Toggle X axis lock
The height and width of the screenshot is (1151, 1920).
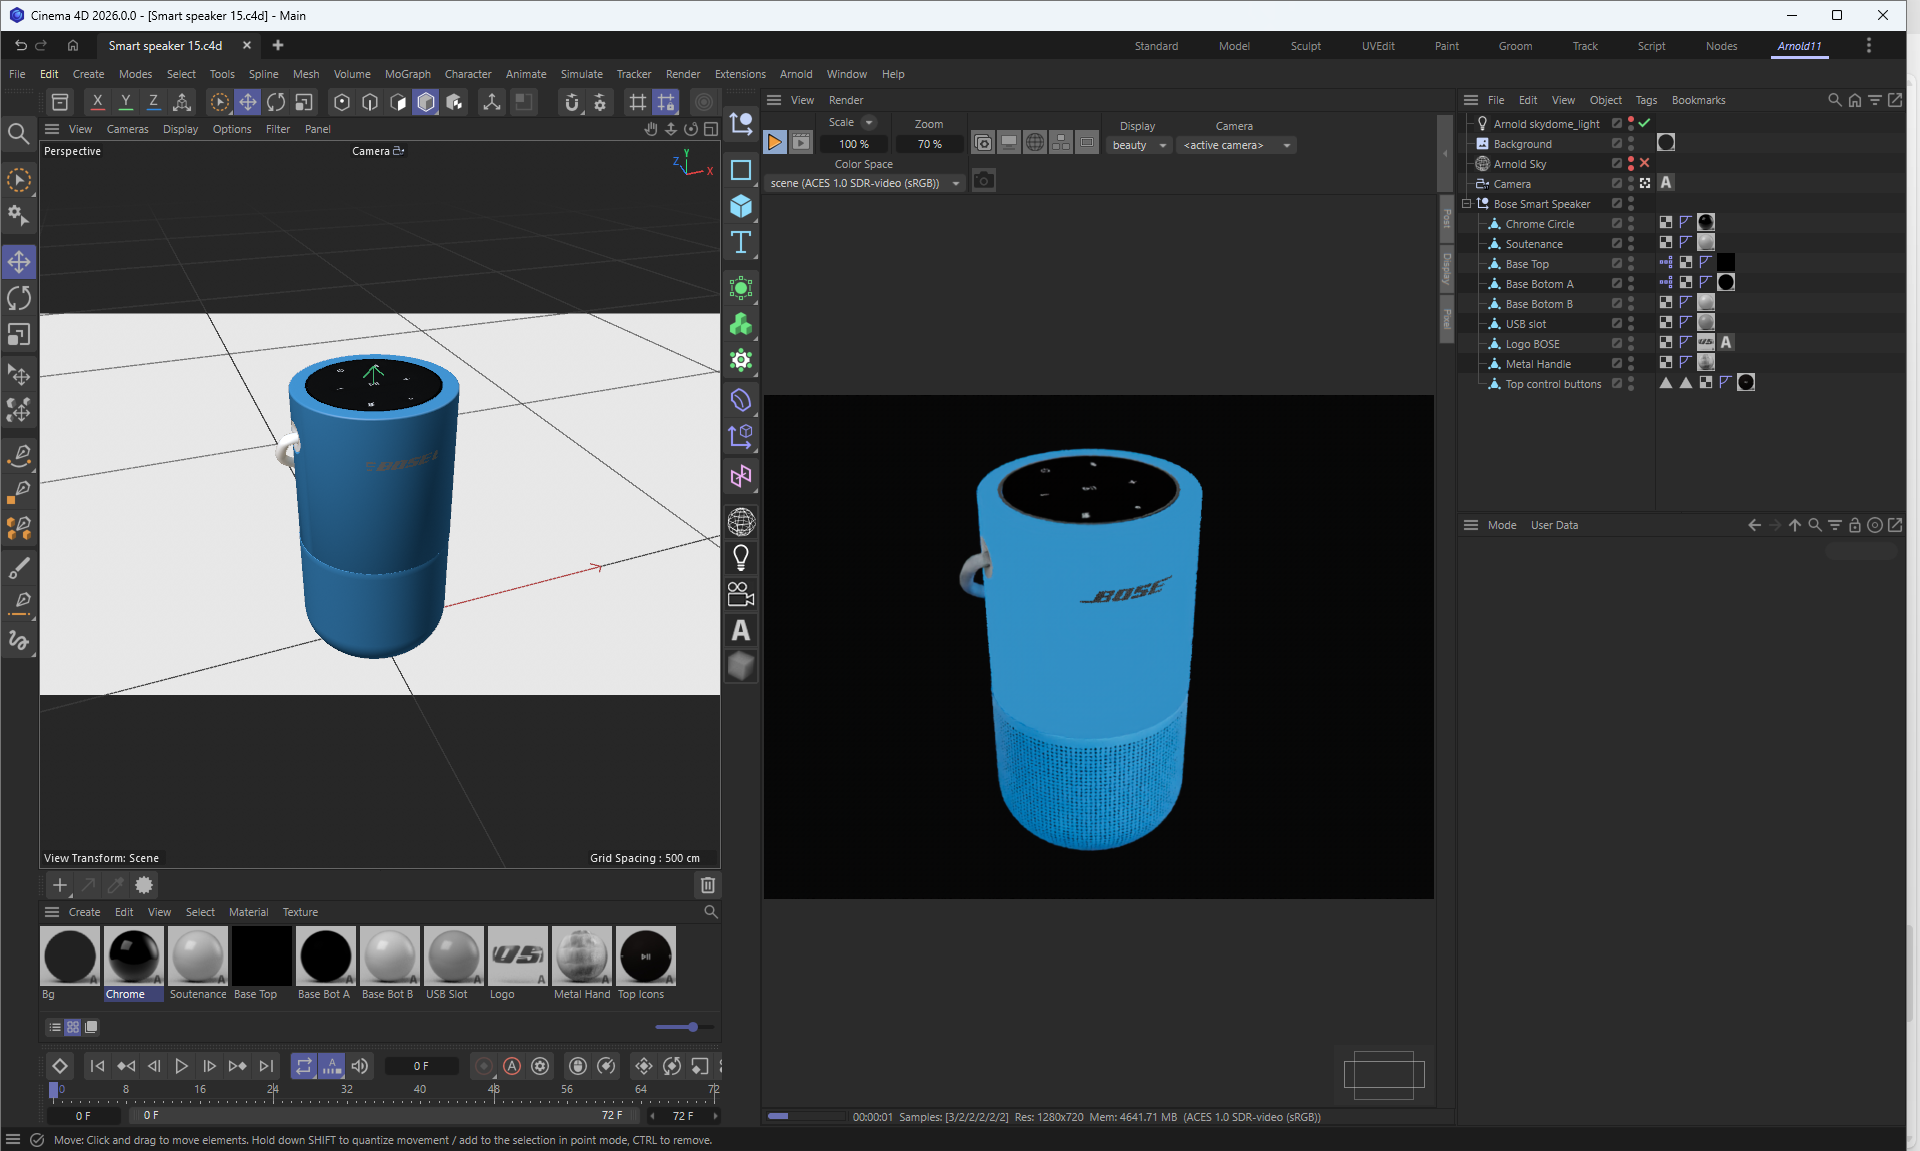pyautogui.click(x=97, y=102)
